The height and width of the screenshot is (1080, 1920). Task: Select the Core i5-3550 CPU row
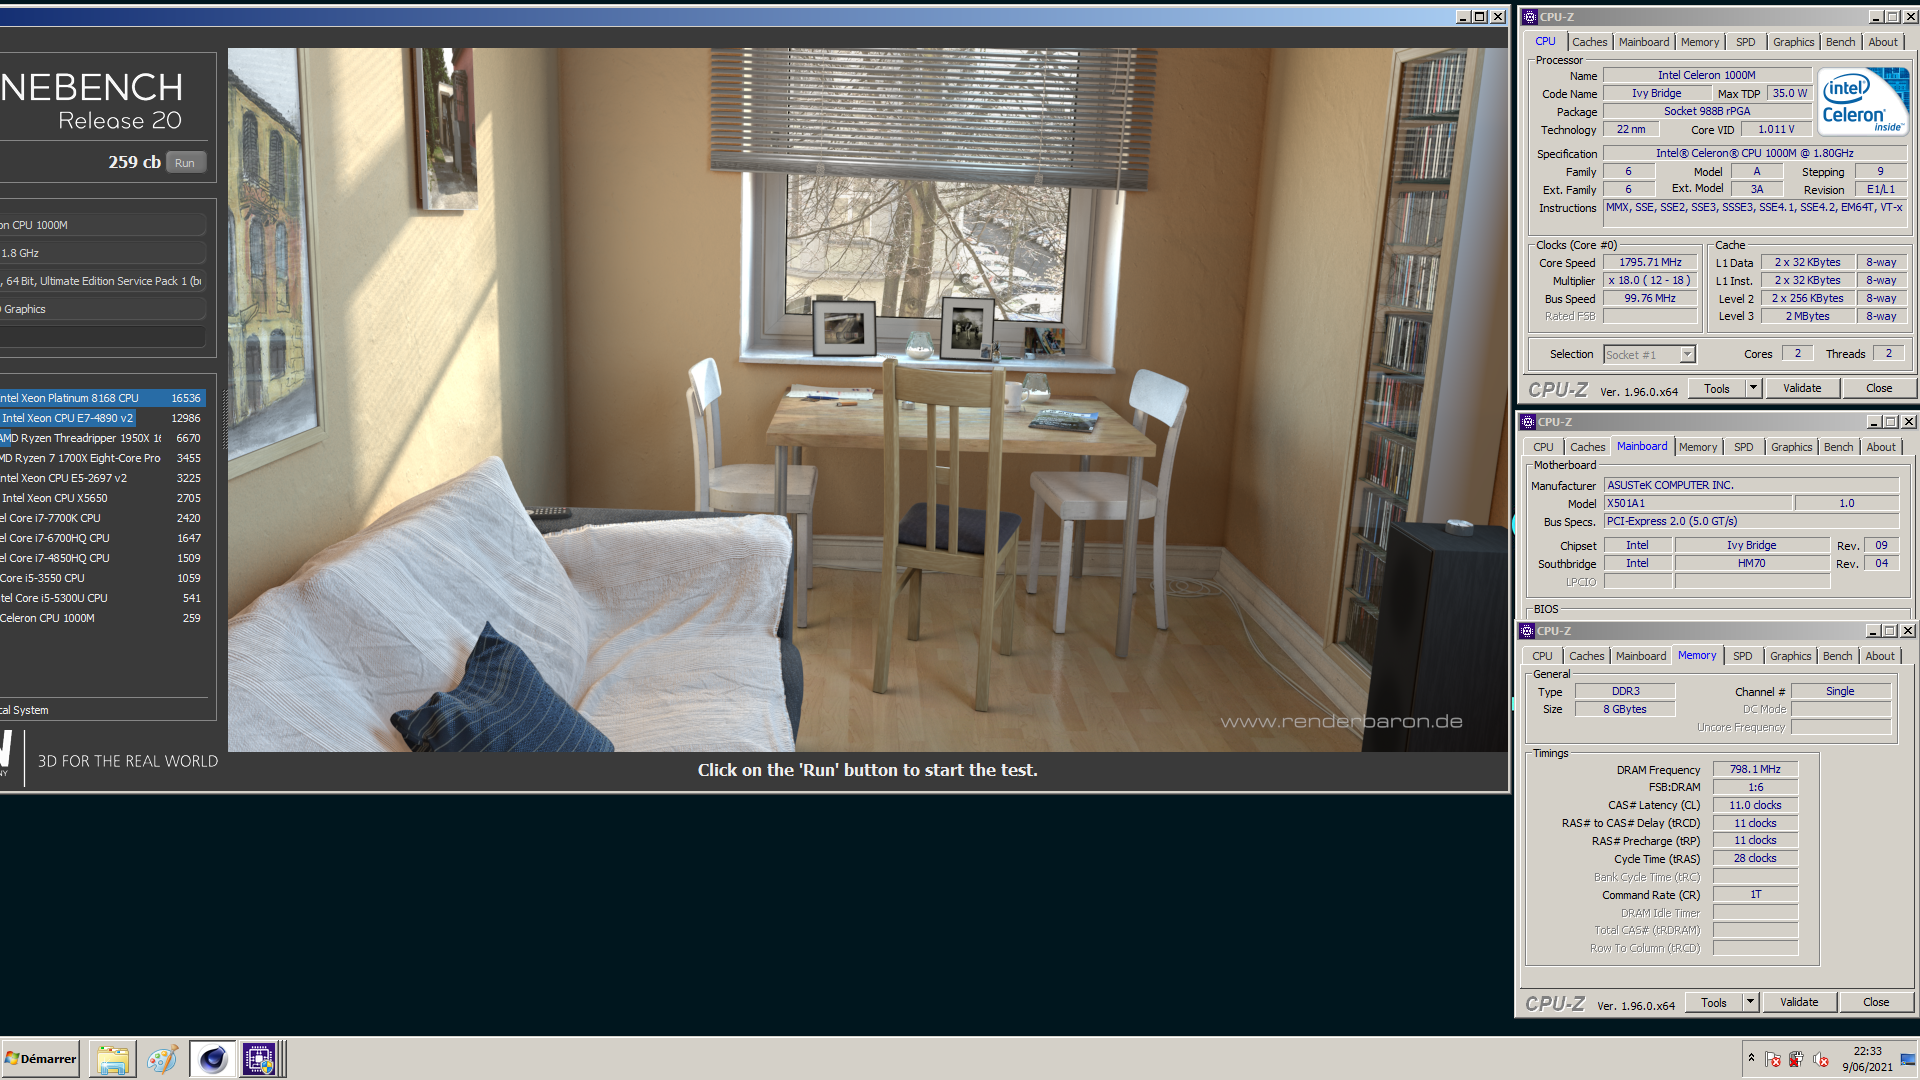(102, 578)
